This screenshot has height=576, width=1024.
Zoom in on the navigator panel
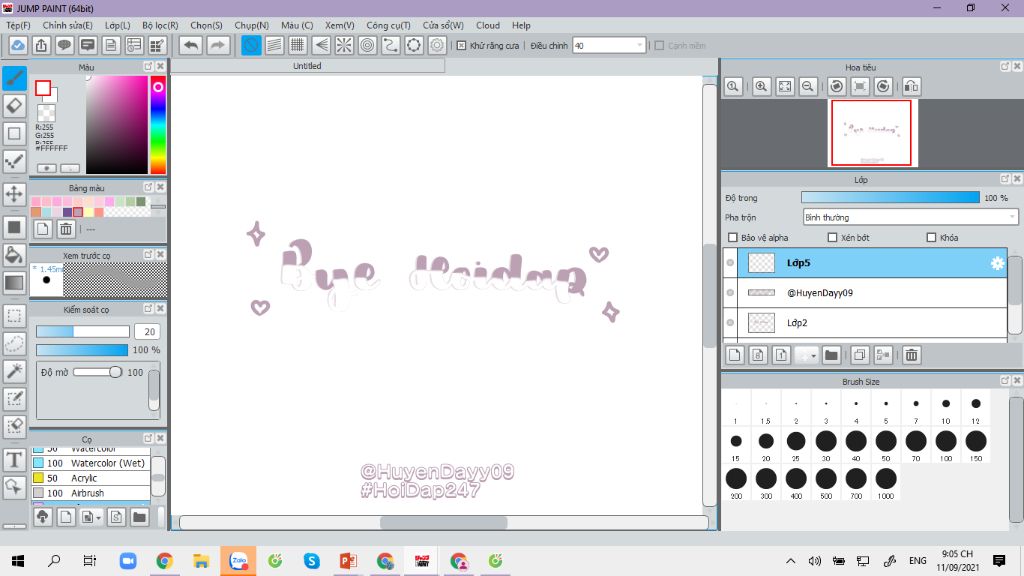point(761,86)
